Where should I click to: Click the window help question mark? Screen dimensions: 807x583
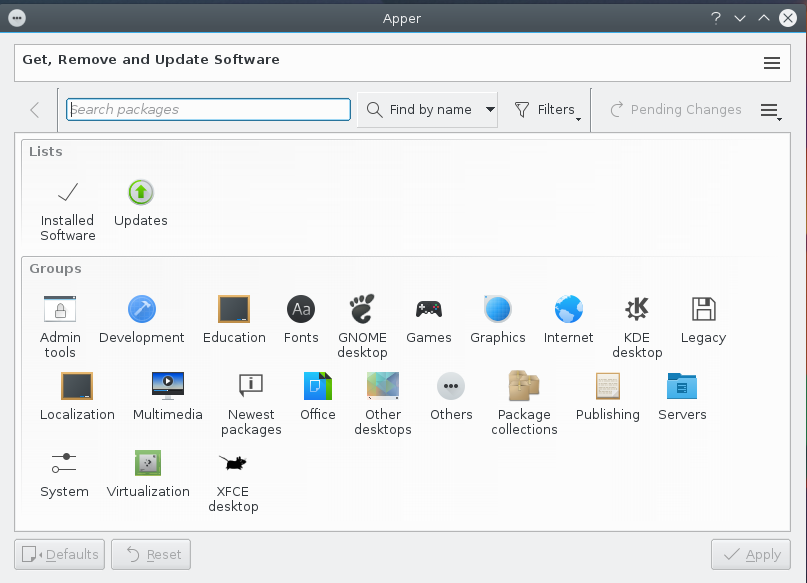point(716,18)
